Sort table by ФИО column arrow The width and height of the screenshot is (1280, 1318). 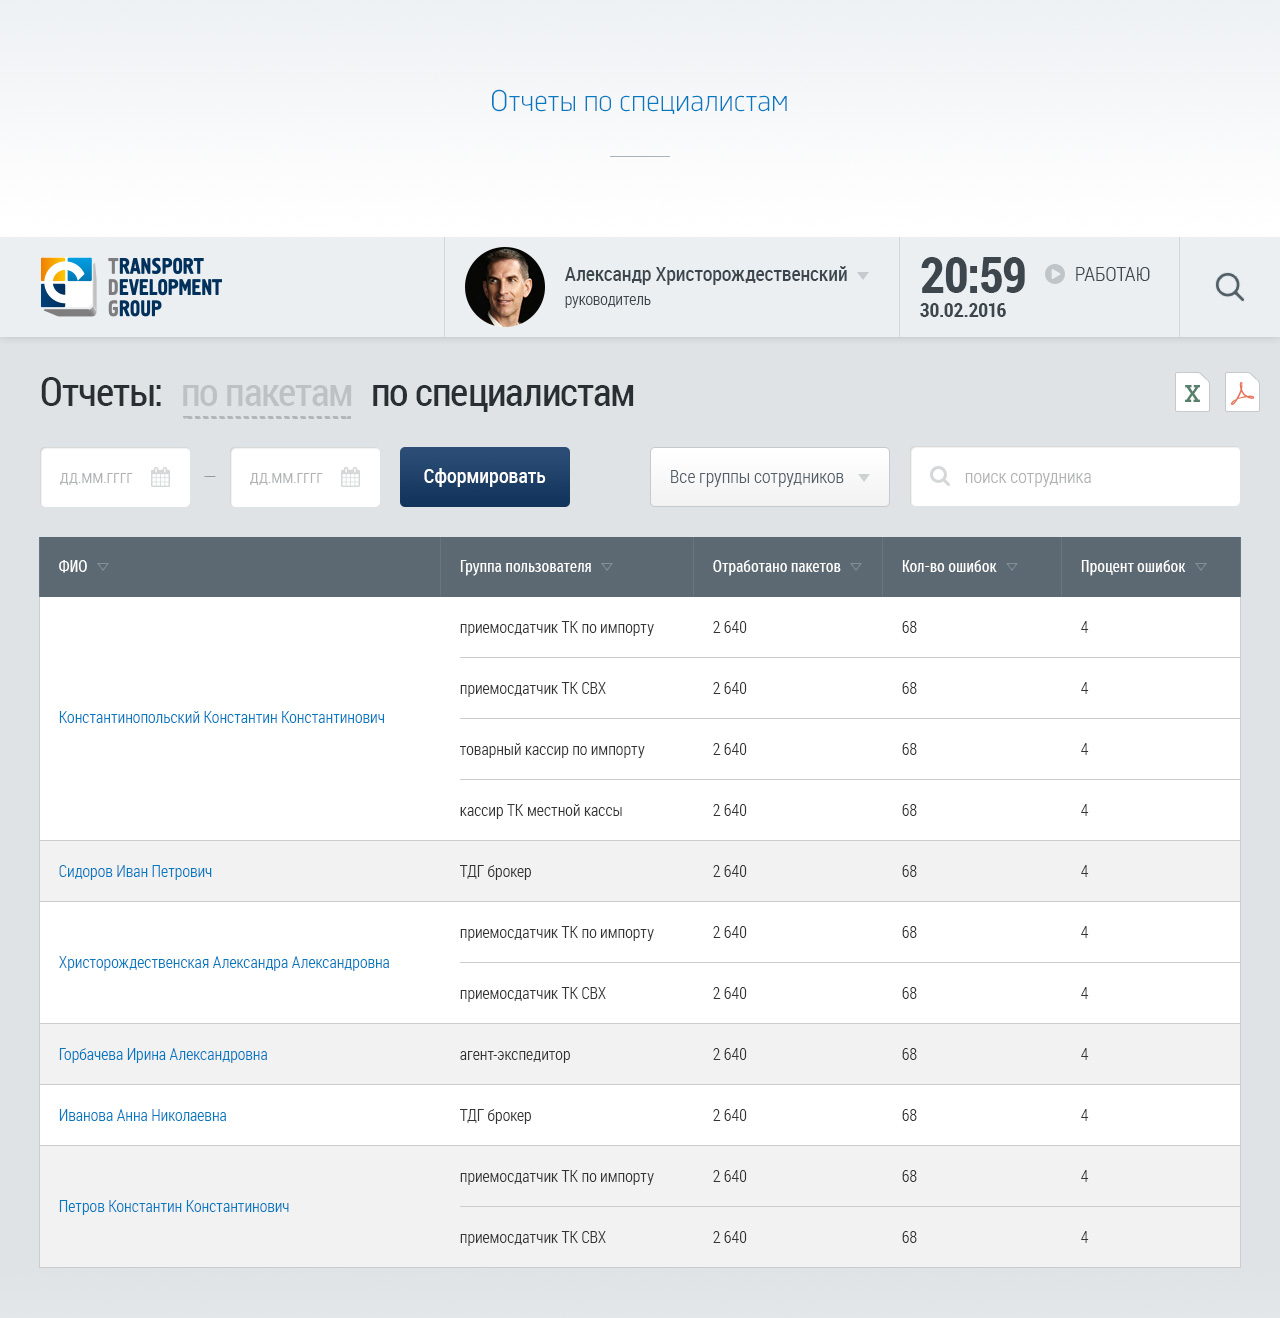(103, 567)
